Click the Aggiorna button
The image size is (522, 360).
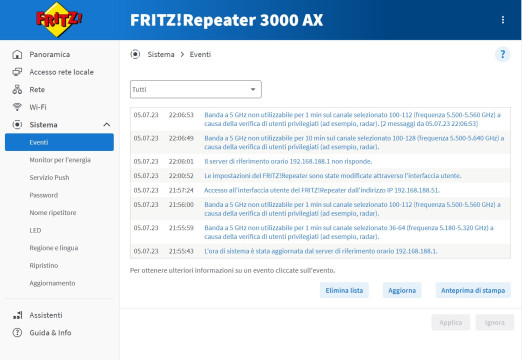click(x=402, y=290)
